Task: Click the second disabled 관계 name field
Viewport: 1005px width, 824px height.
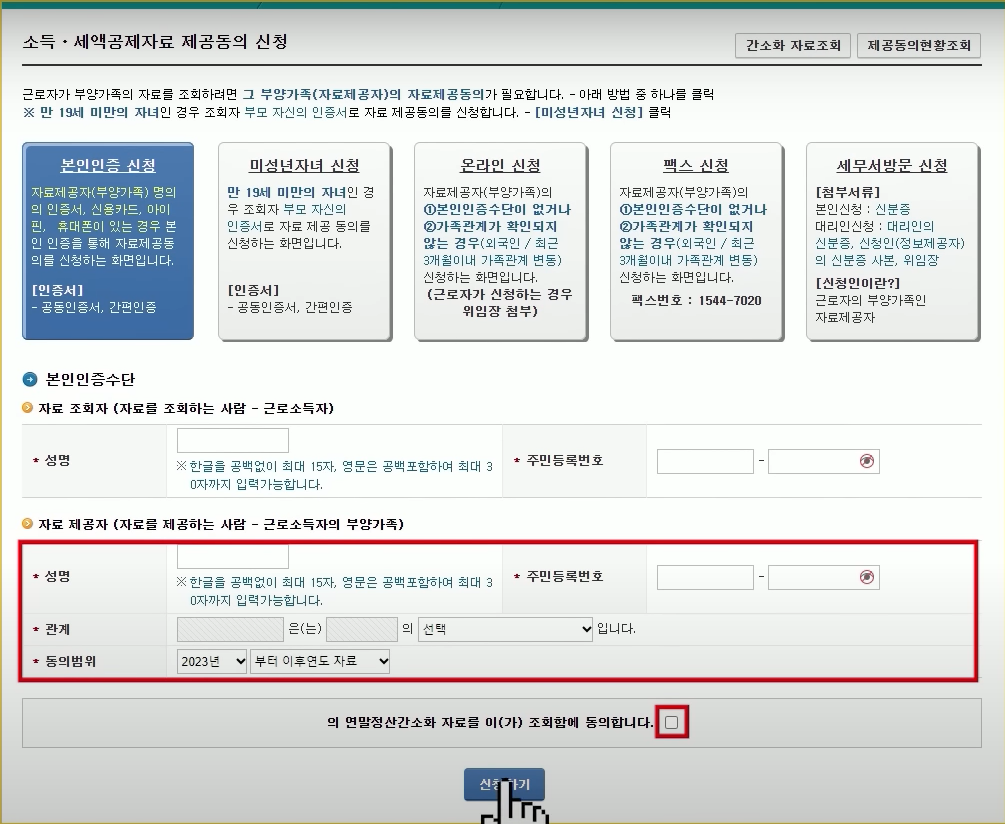Action: [362, 629]
